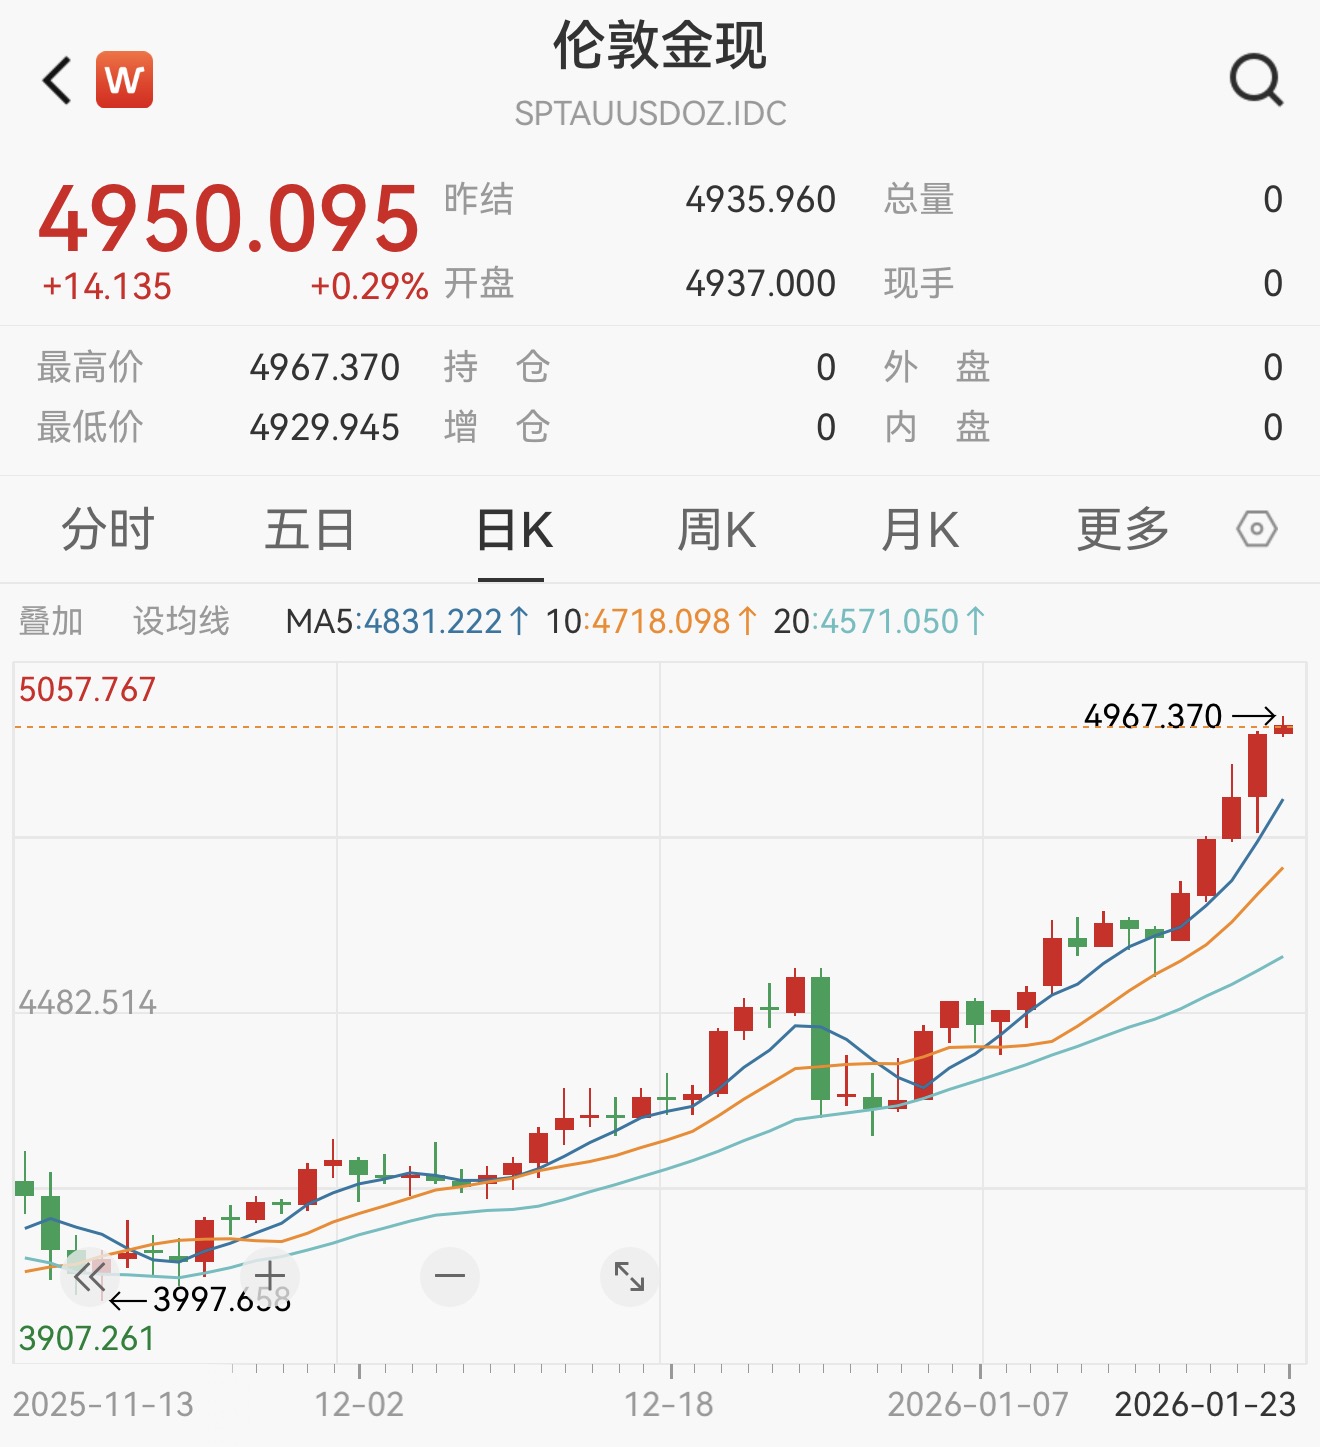Rewind chart history with double-left-arrow icon
Viewport: 1320px width, 1447px height.
click(88, 1276)
